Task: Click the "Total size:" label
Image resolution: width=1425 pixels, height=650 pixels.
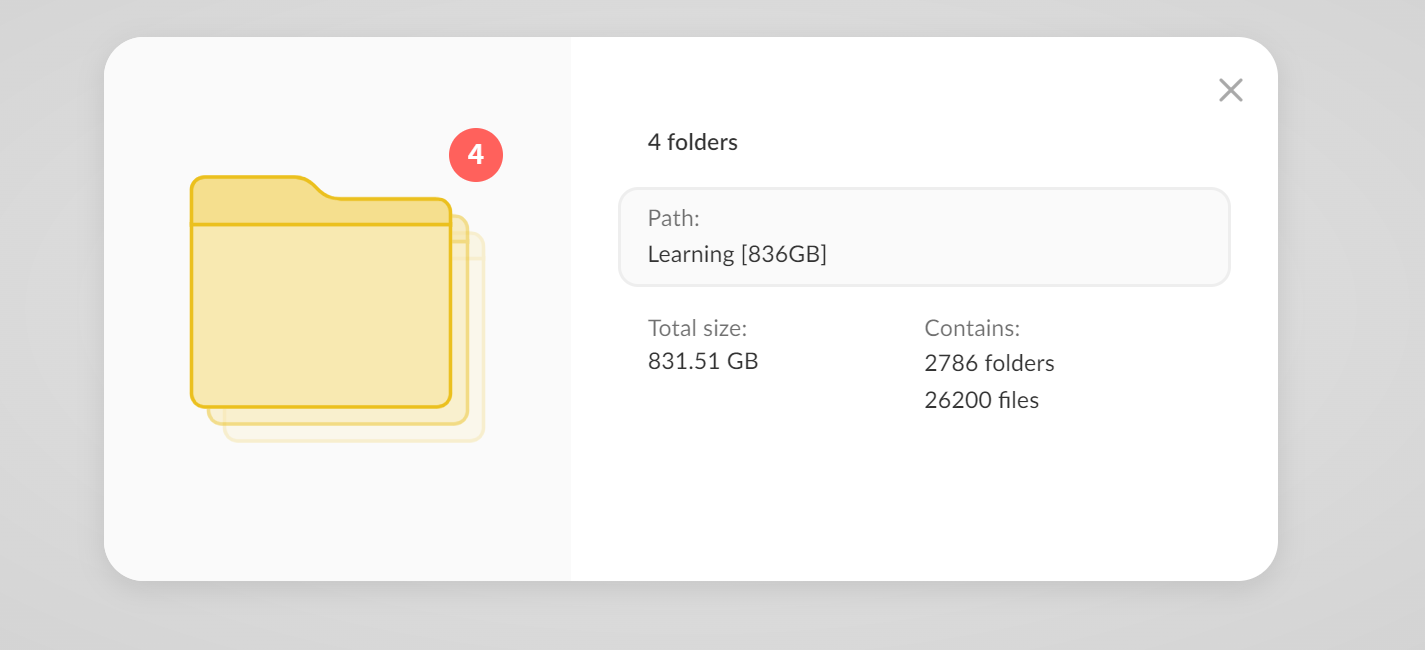Action: tap(697, 328)
